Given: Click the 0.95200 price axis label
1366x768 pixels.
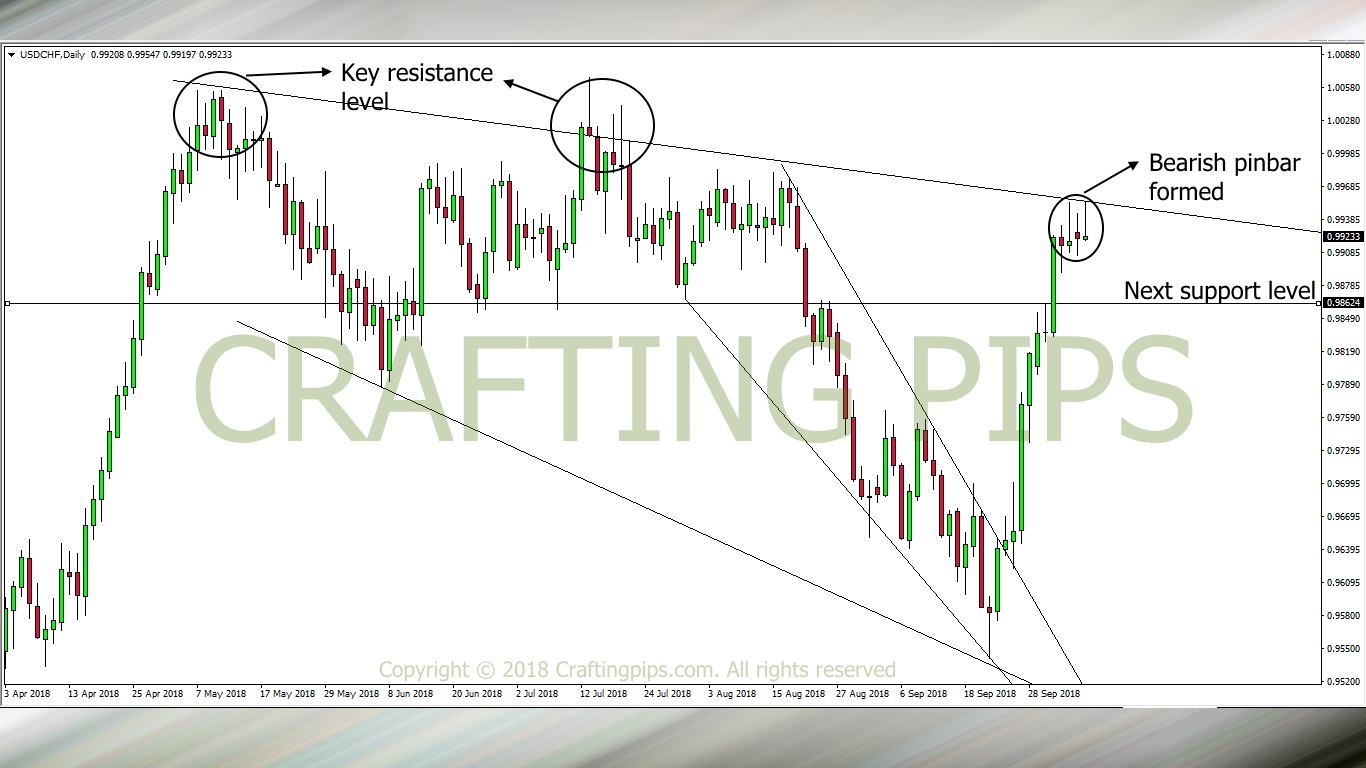Looking at the screenshot, I should [x=1343, y=682].
